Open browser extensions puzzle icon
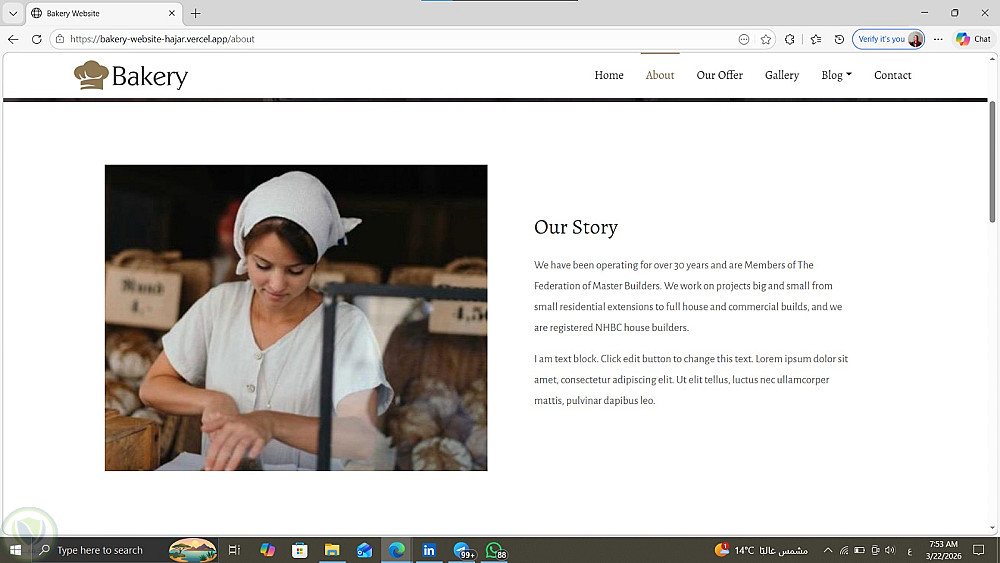The height and width of the screenshot is (563, 1000). 790,39
